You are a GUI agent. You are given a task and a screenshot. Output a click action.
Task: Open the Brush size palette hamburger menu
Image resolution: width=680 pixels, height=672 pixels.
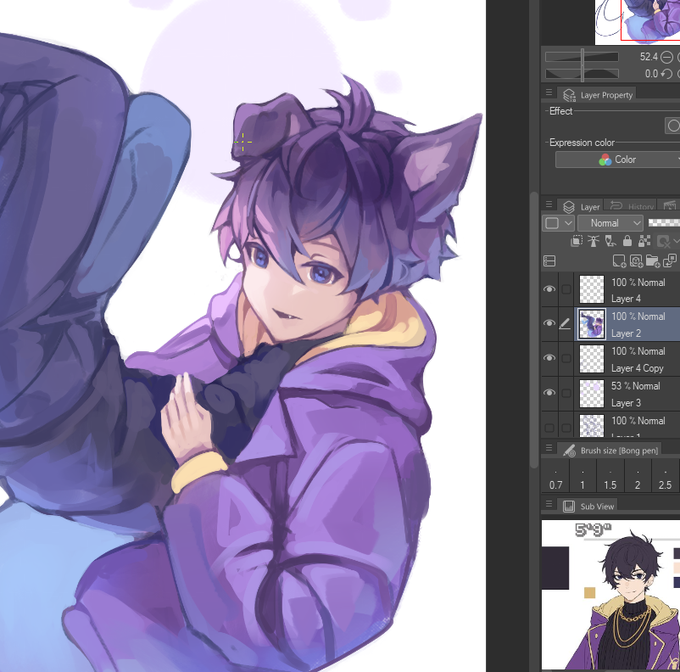[x=549, y=447]
